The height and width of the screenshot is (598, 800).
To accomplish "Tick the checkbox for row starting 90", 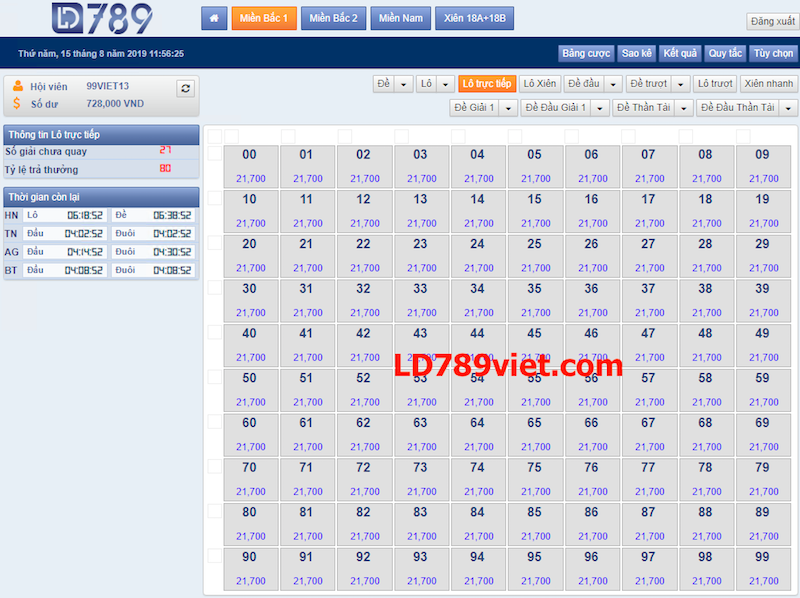I will pyautogui.click(x=215, y=556).
